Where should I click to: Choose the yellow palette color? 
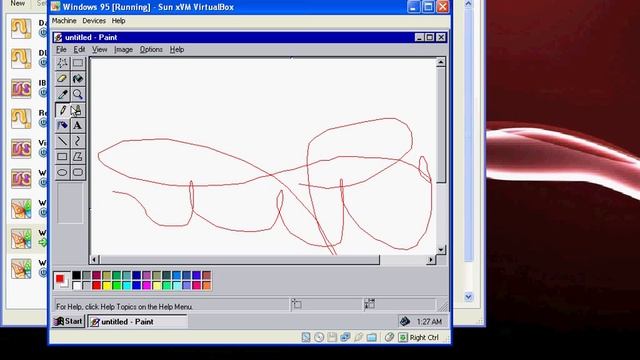(107, 285)
